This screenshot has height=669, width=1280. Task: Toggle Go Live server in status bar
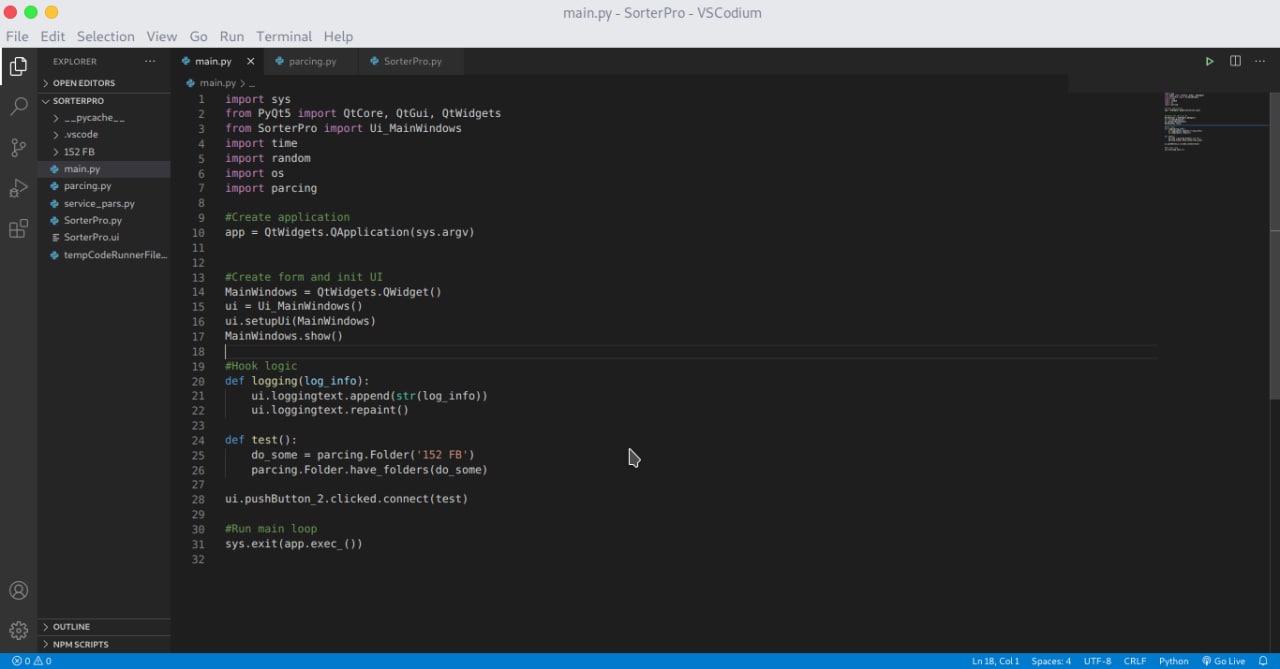pyautogui.click(x=1223, y=661)
